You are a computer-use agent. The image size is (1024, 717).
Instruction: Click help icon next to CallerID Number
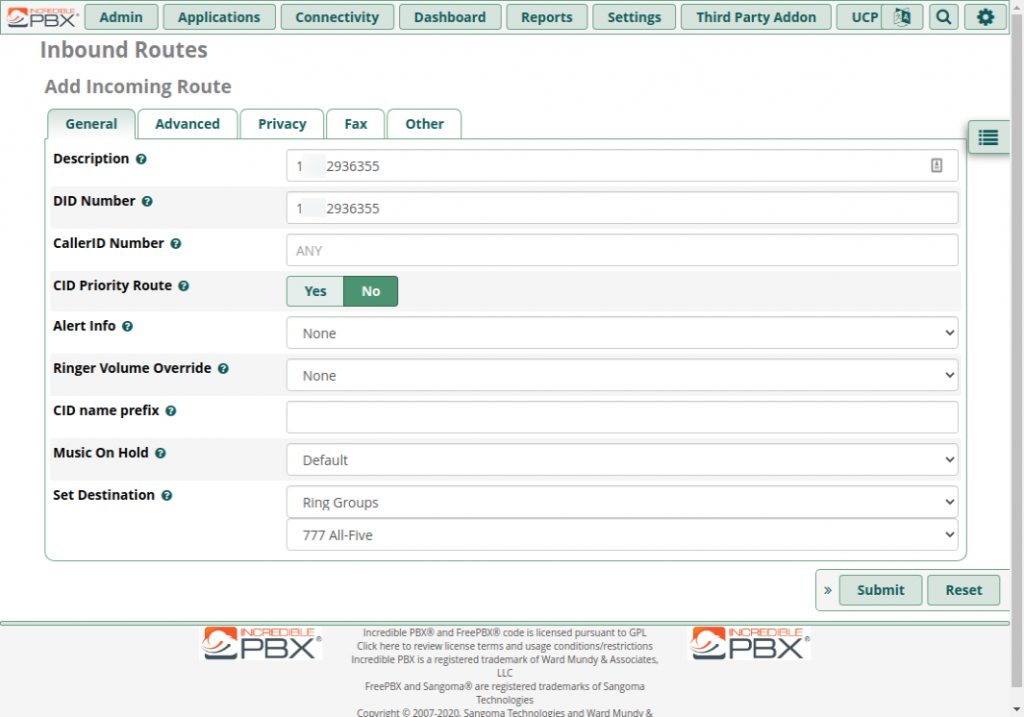tap(176, 244)
